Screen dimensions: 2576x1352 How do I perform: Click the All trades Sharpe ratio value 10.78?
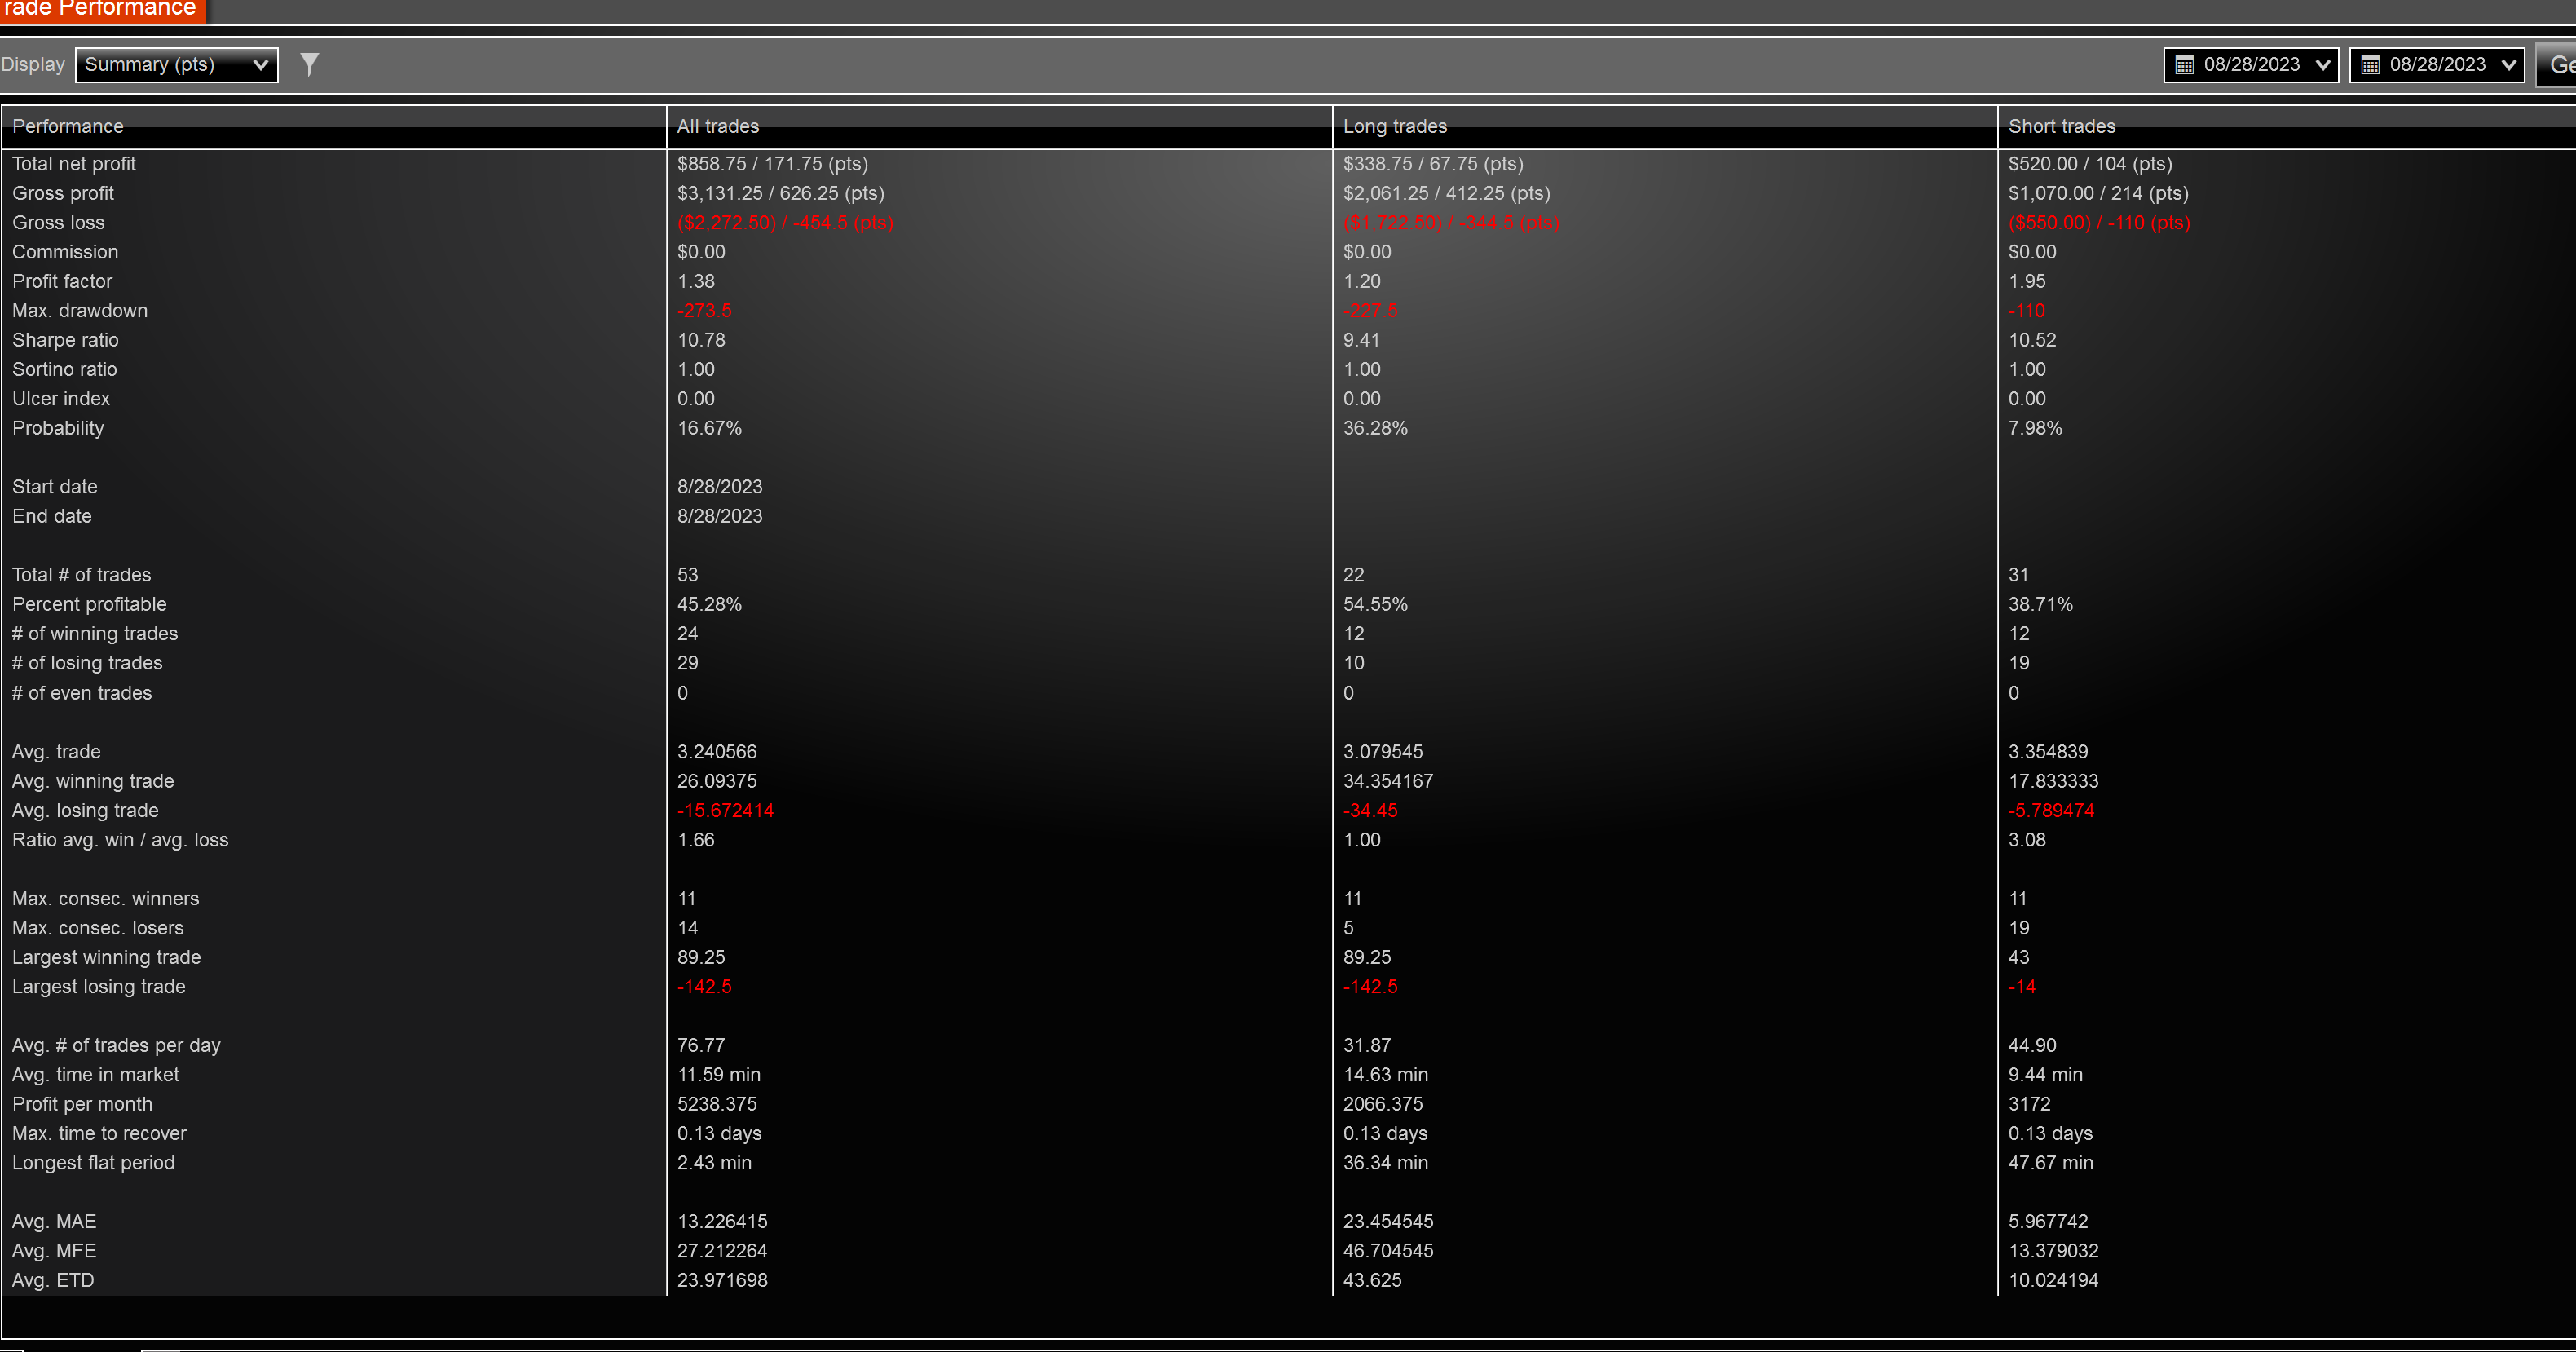(701, 340)
